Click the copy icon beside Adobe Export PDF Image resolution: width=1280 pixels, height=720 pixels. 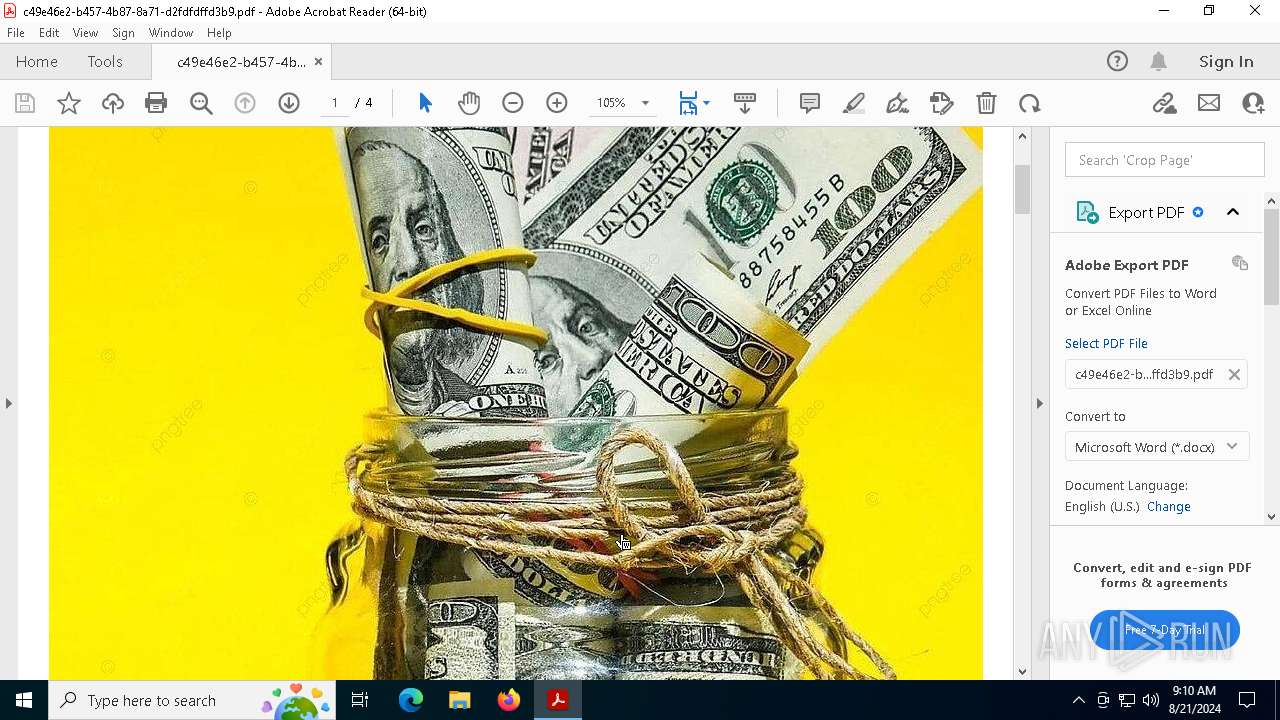pos(1240,263)
